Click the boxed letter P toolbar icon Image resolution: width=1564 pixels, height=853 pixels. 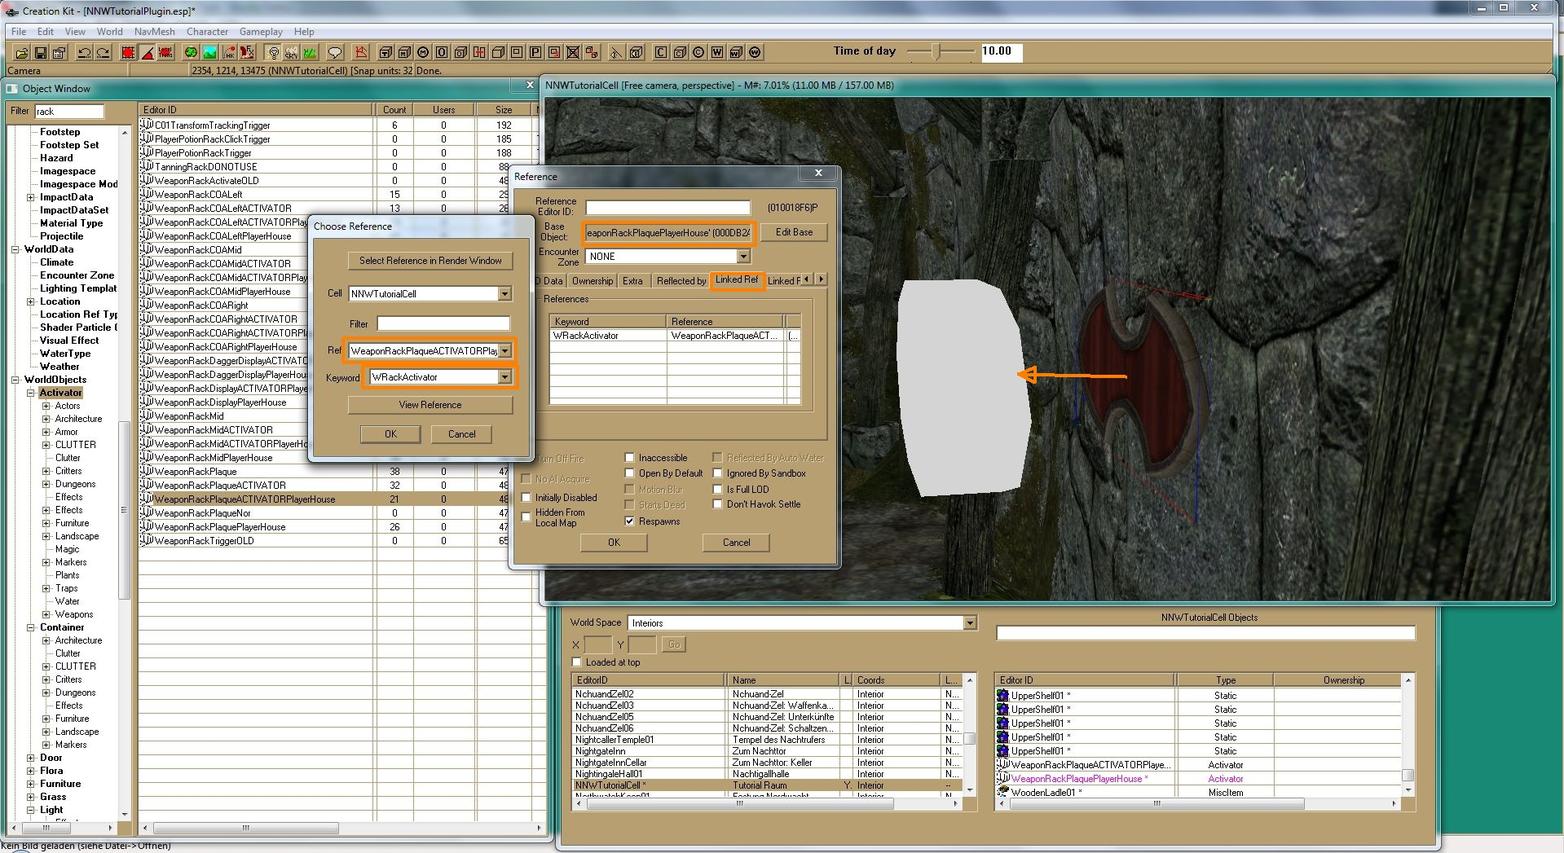click(535, 52)
